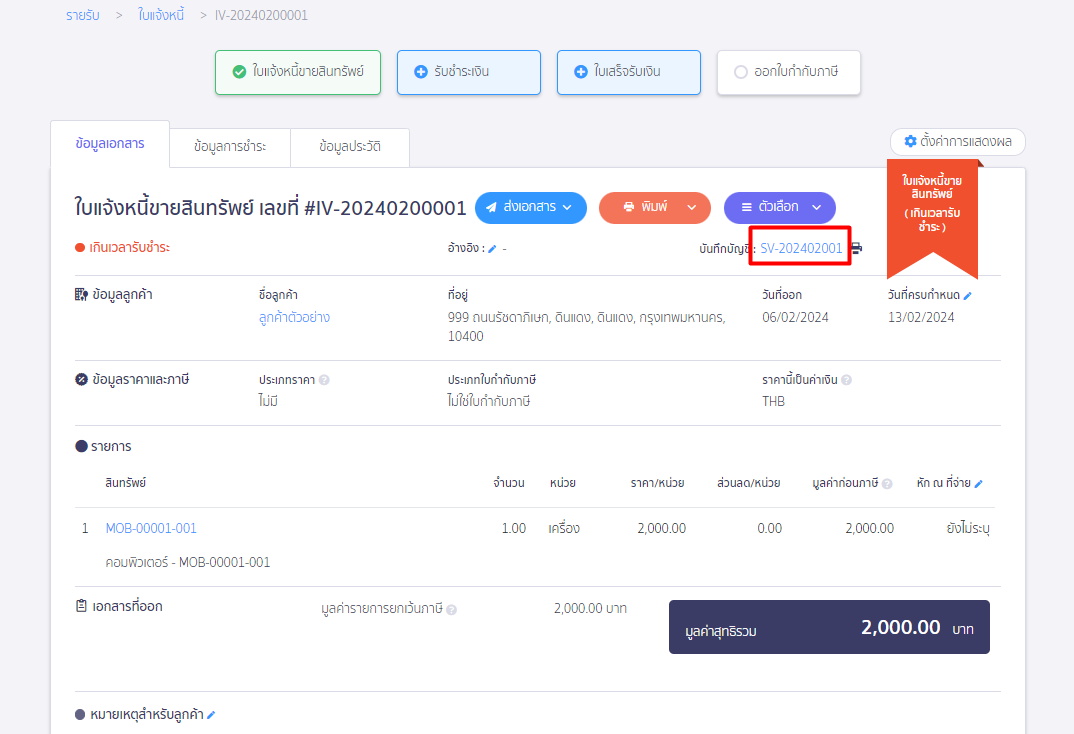The image size is (1074, 734).
Task: Select the ออกใบกำกับภาษี radio circle
Action: [740, 72]
